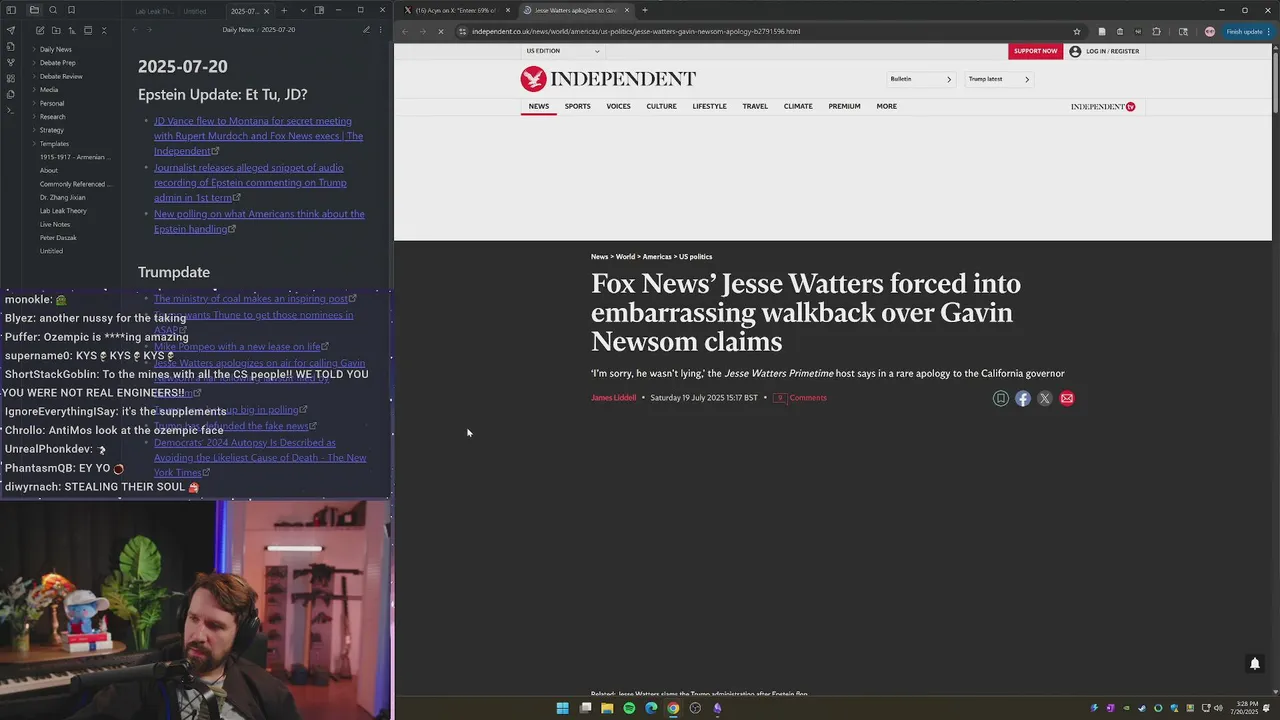The image size is (1280, 720).
Task: Toggle Obsidian right sidebar icon
Action: click(319, 10)
